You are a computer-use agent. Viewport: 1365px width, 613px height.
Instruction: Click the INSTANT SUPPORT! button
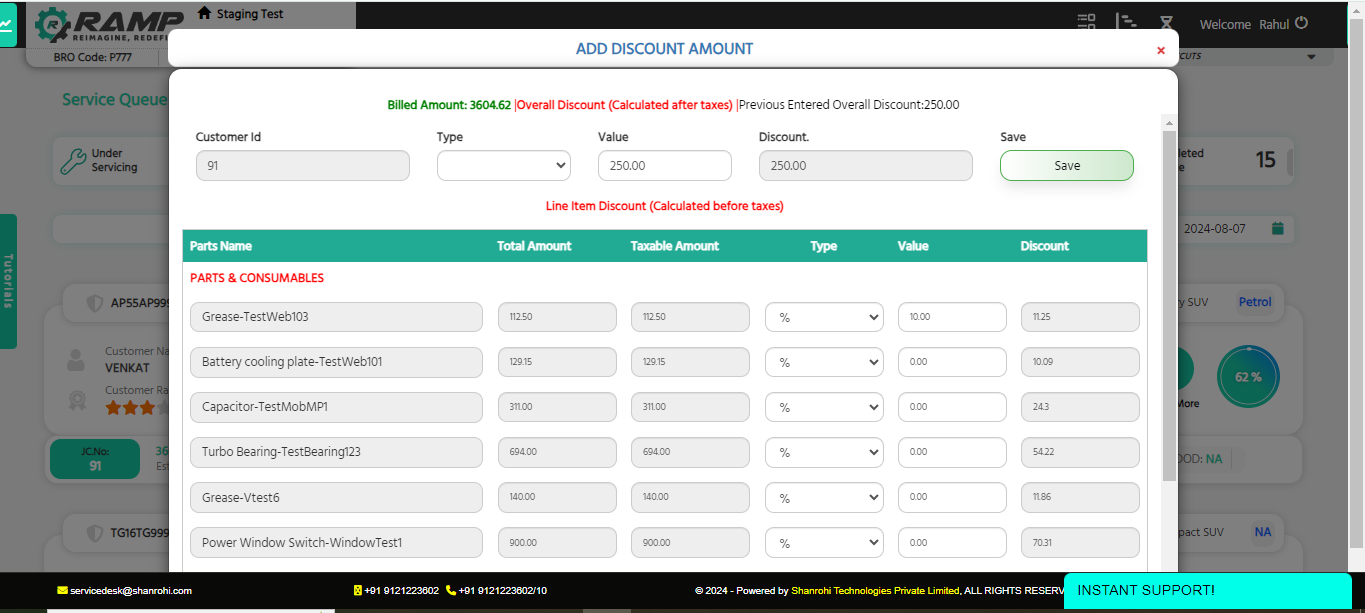point(1207,591)
